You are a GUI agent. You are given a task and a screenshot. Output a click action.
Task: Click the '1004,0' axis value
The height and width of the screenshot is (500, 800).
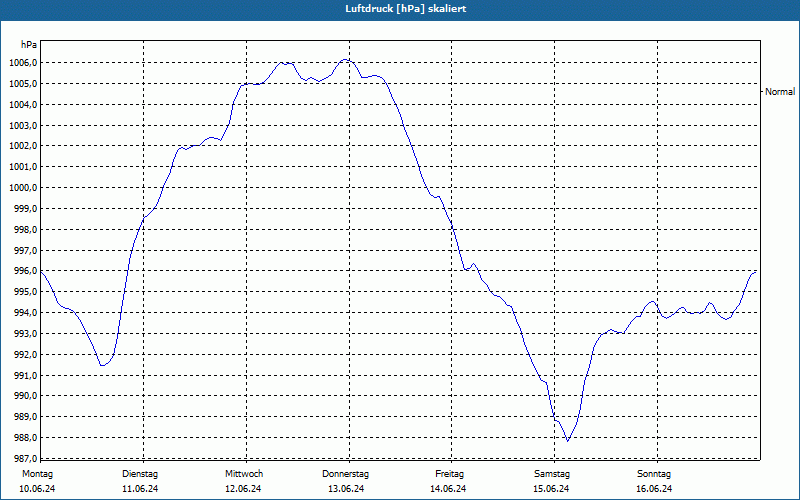[23, 105]
